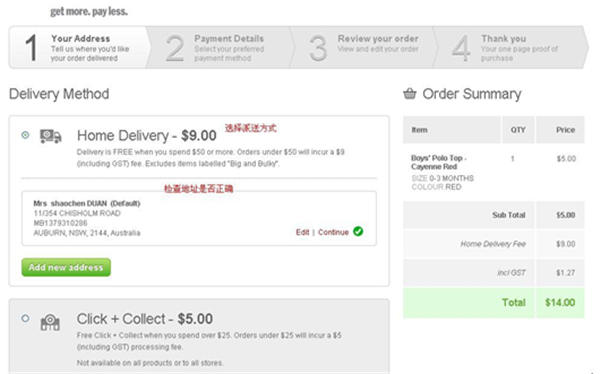The image size is (600, 374).
Task: Click the store collect icon
Action: point(50,322)
